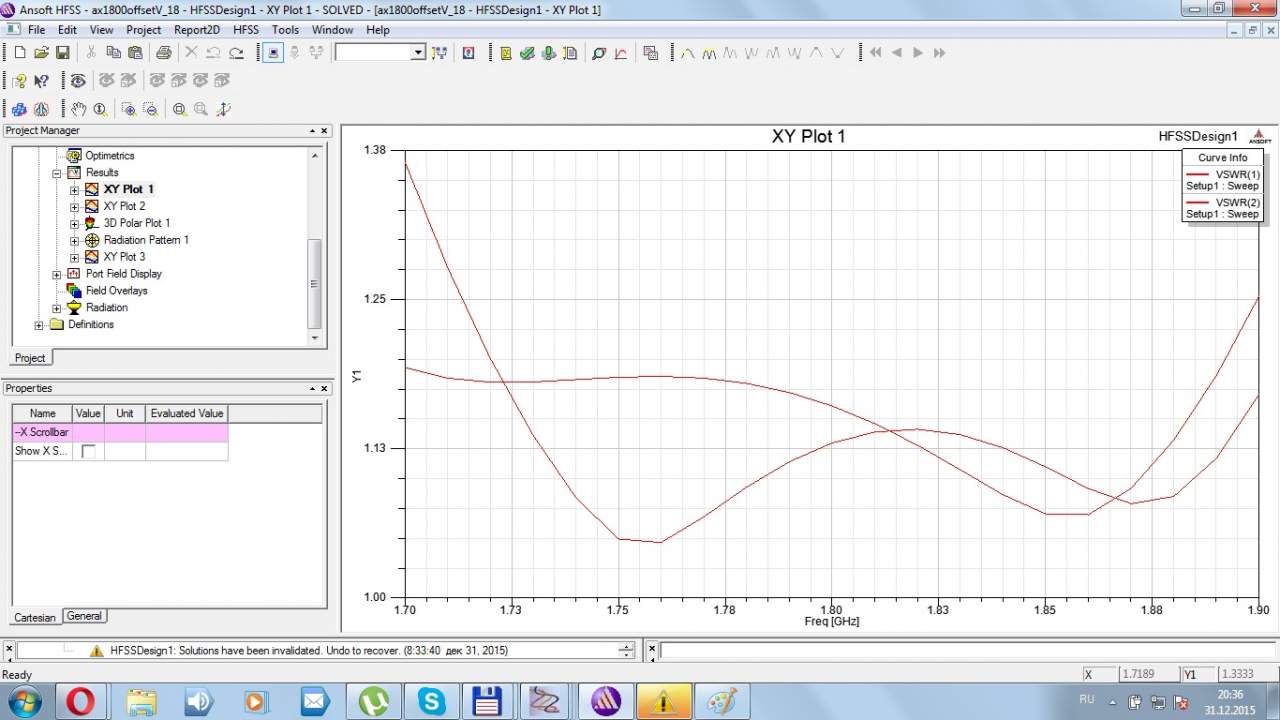
Task: Open the Report2D menu
Action: [x=196, y=30]
